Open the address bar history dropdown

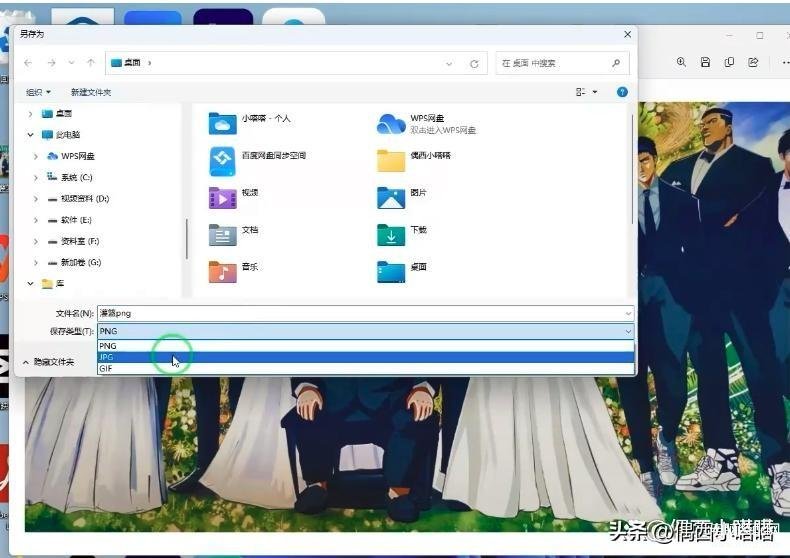(x=449, y=63)
